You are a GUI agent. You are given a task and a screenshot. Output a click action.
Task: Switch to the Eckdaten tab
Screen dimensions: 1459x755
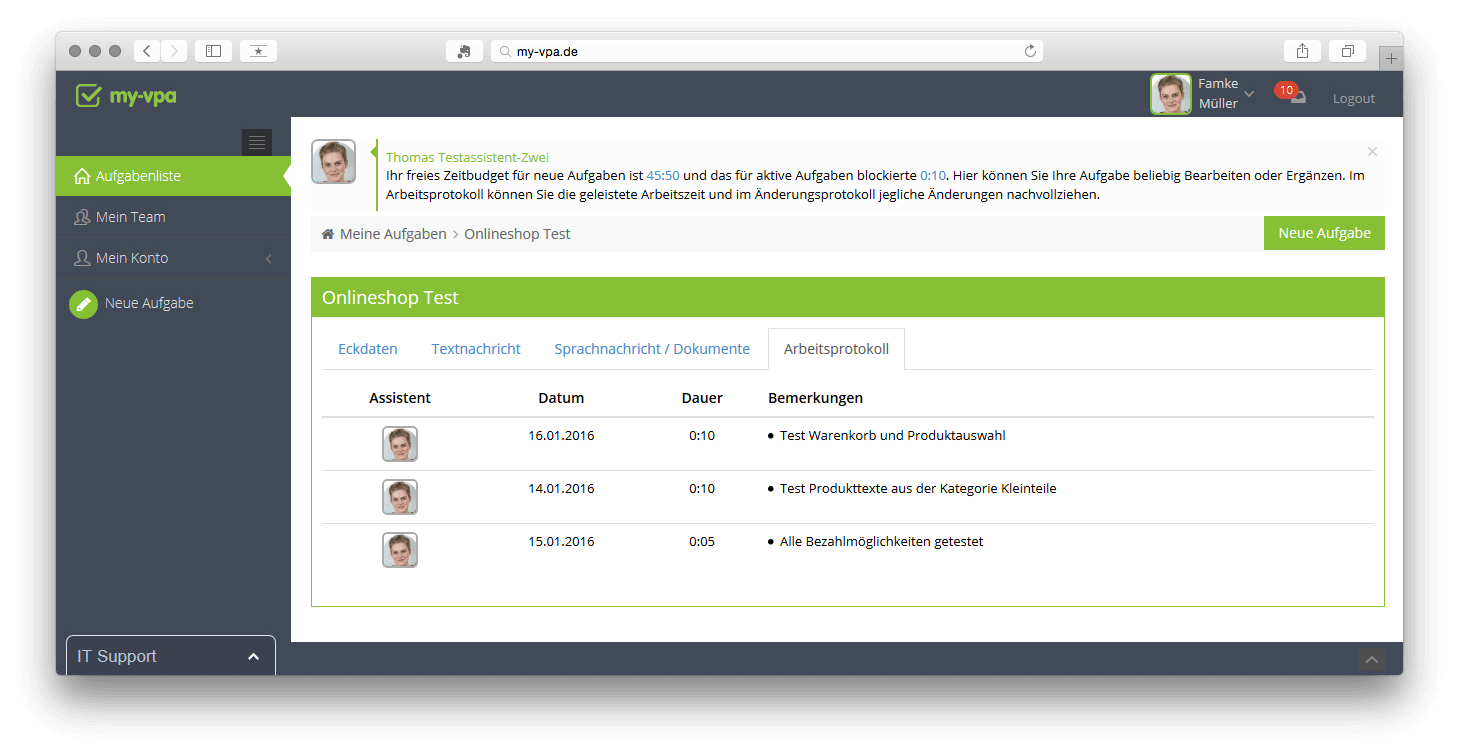(368, 349)
